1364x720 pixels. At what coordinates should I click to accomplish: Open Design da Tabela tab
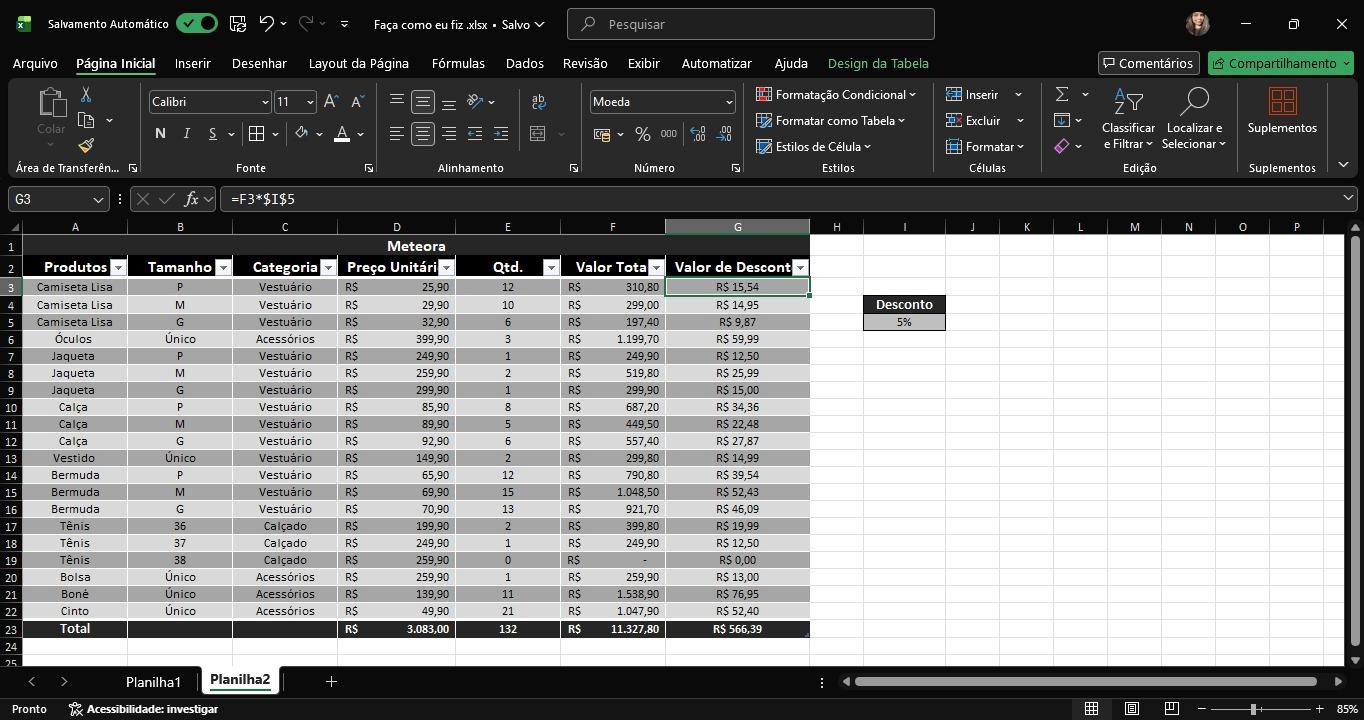(x=878, y=63)
